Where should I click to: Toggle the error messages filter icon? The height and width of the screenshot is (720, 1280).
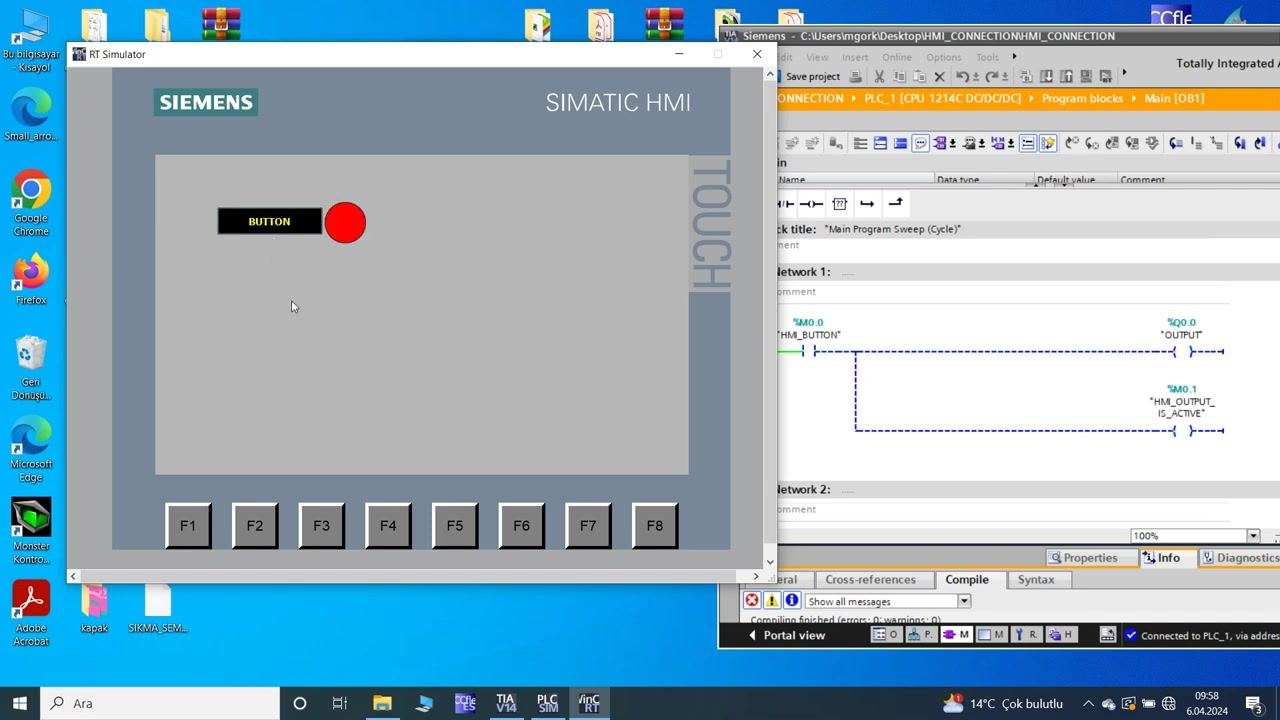(x=752, y=600)
